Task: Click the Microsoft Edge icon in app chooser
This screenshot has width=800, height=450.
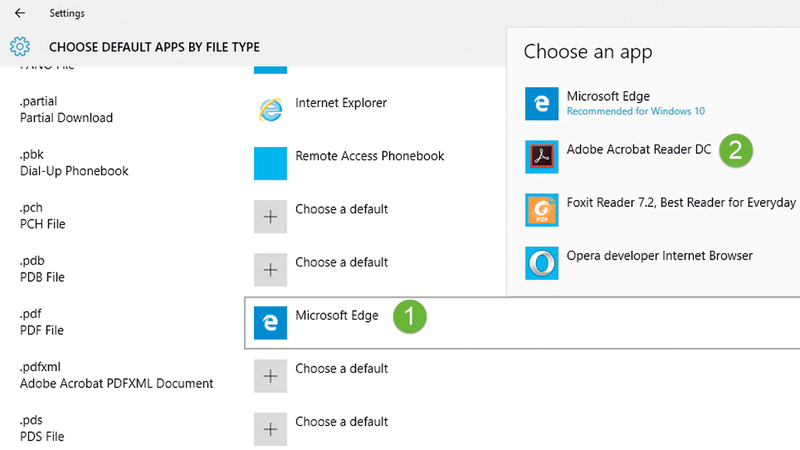Action: pos(541,103)
